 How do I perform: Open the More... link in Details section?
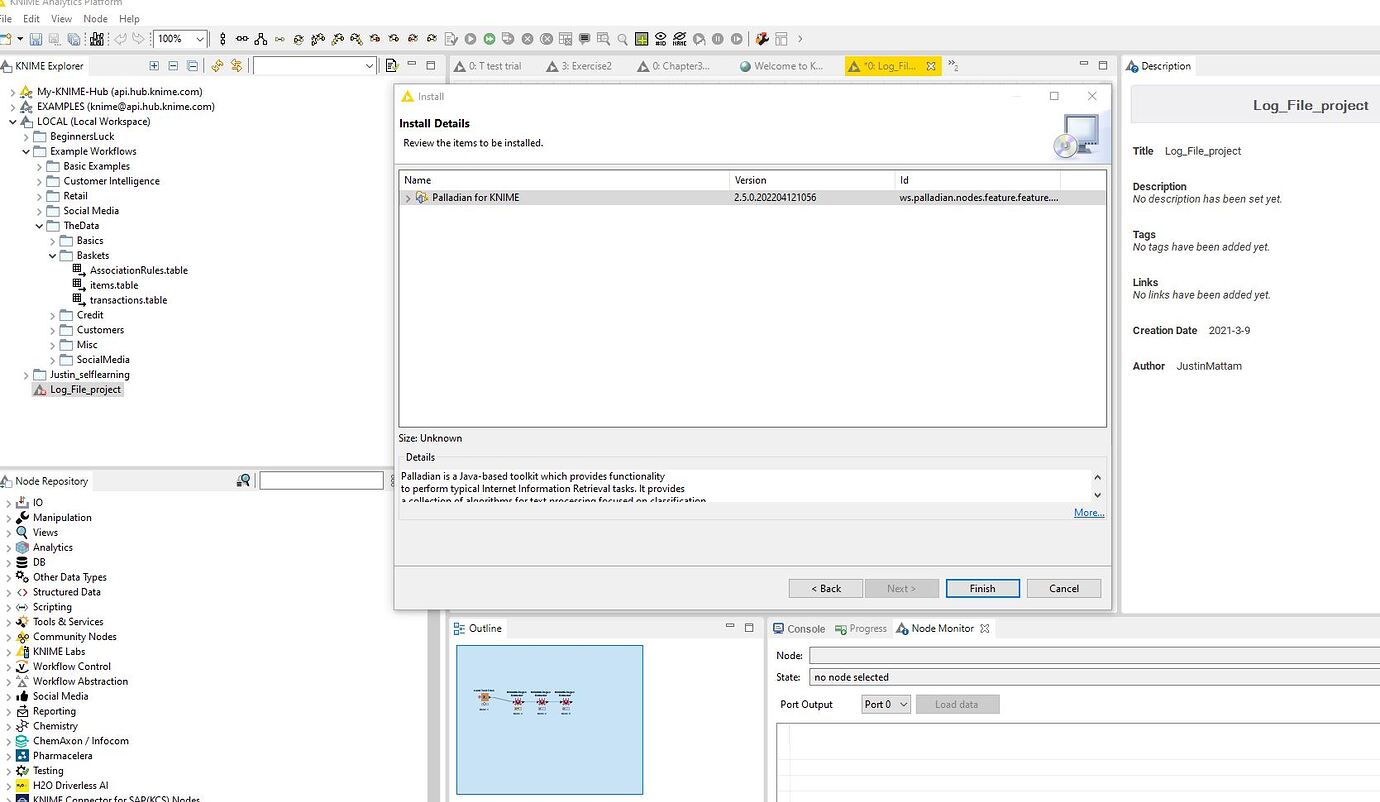tap(1088, 513)
